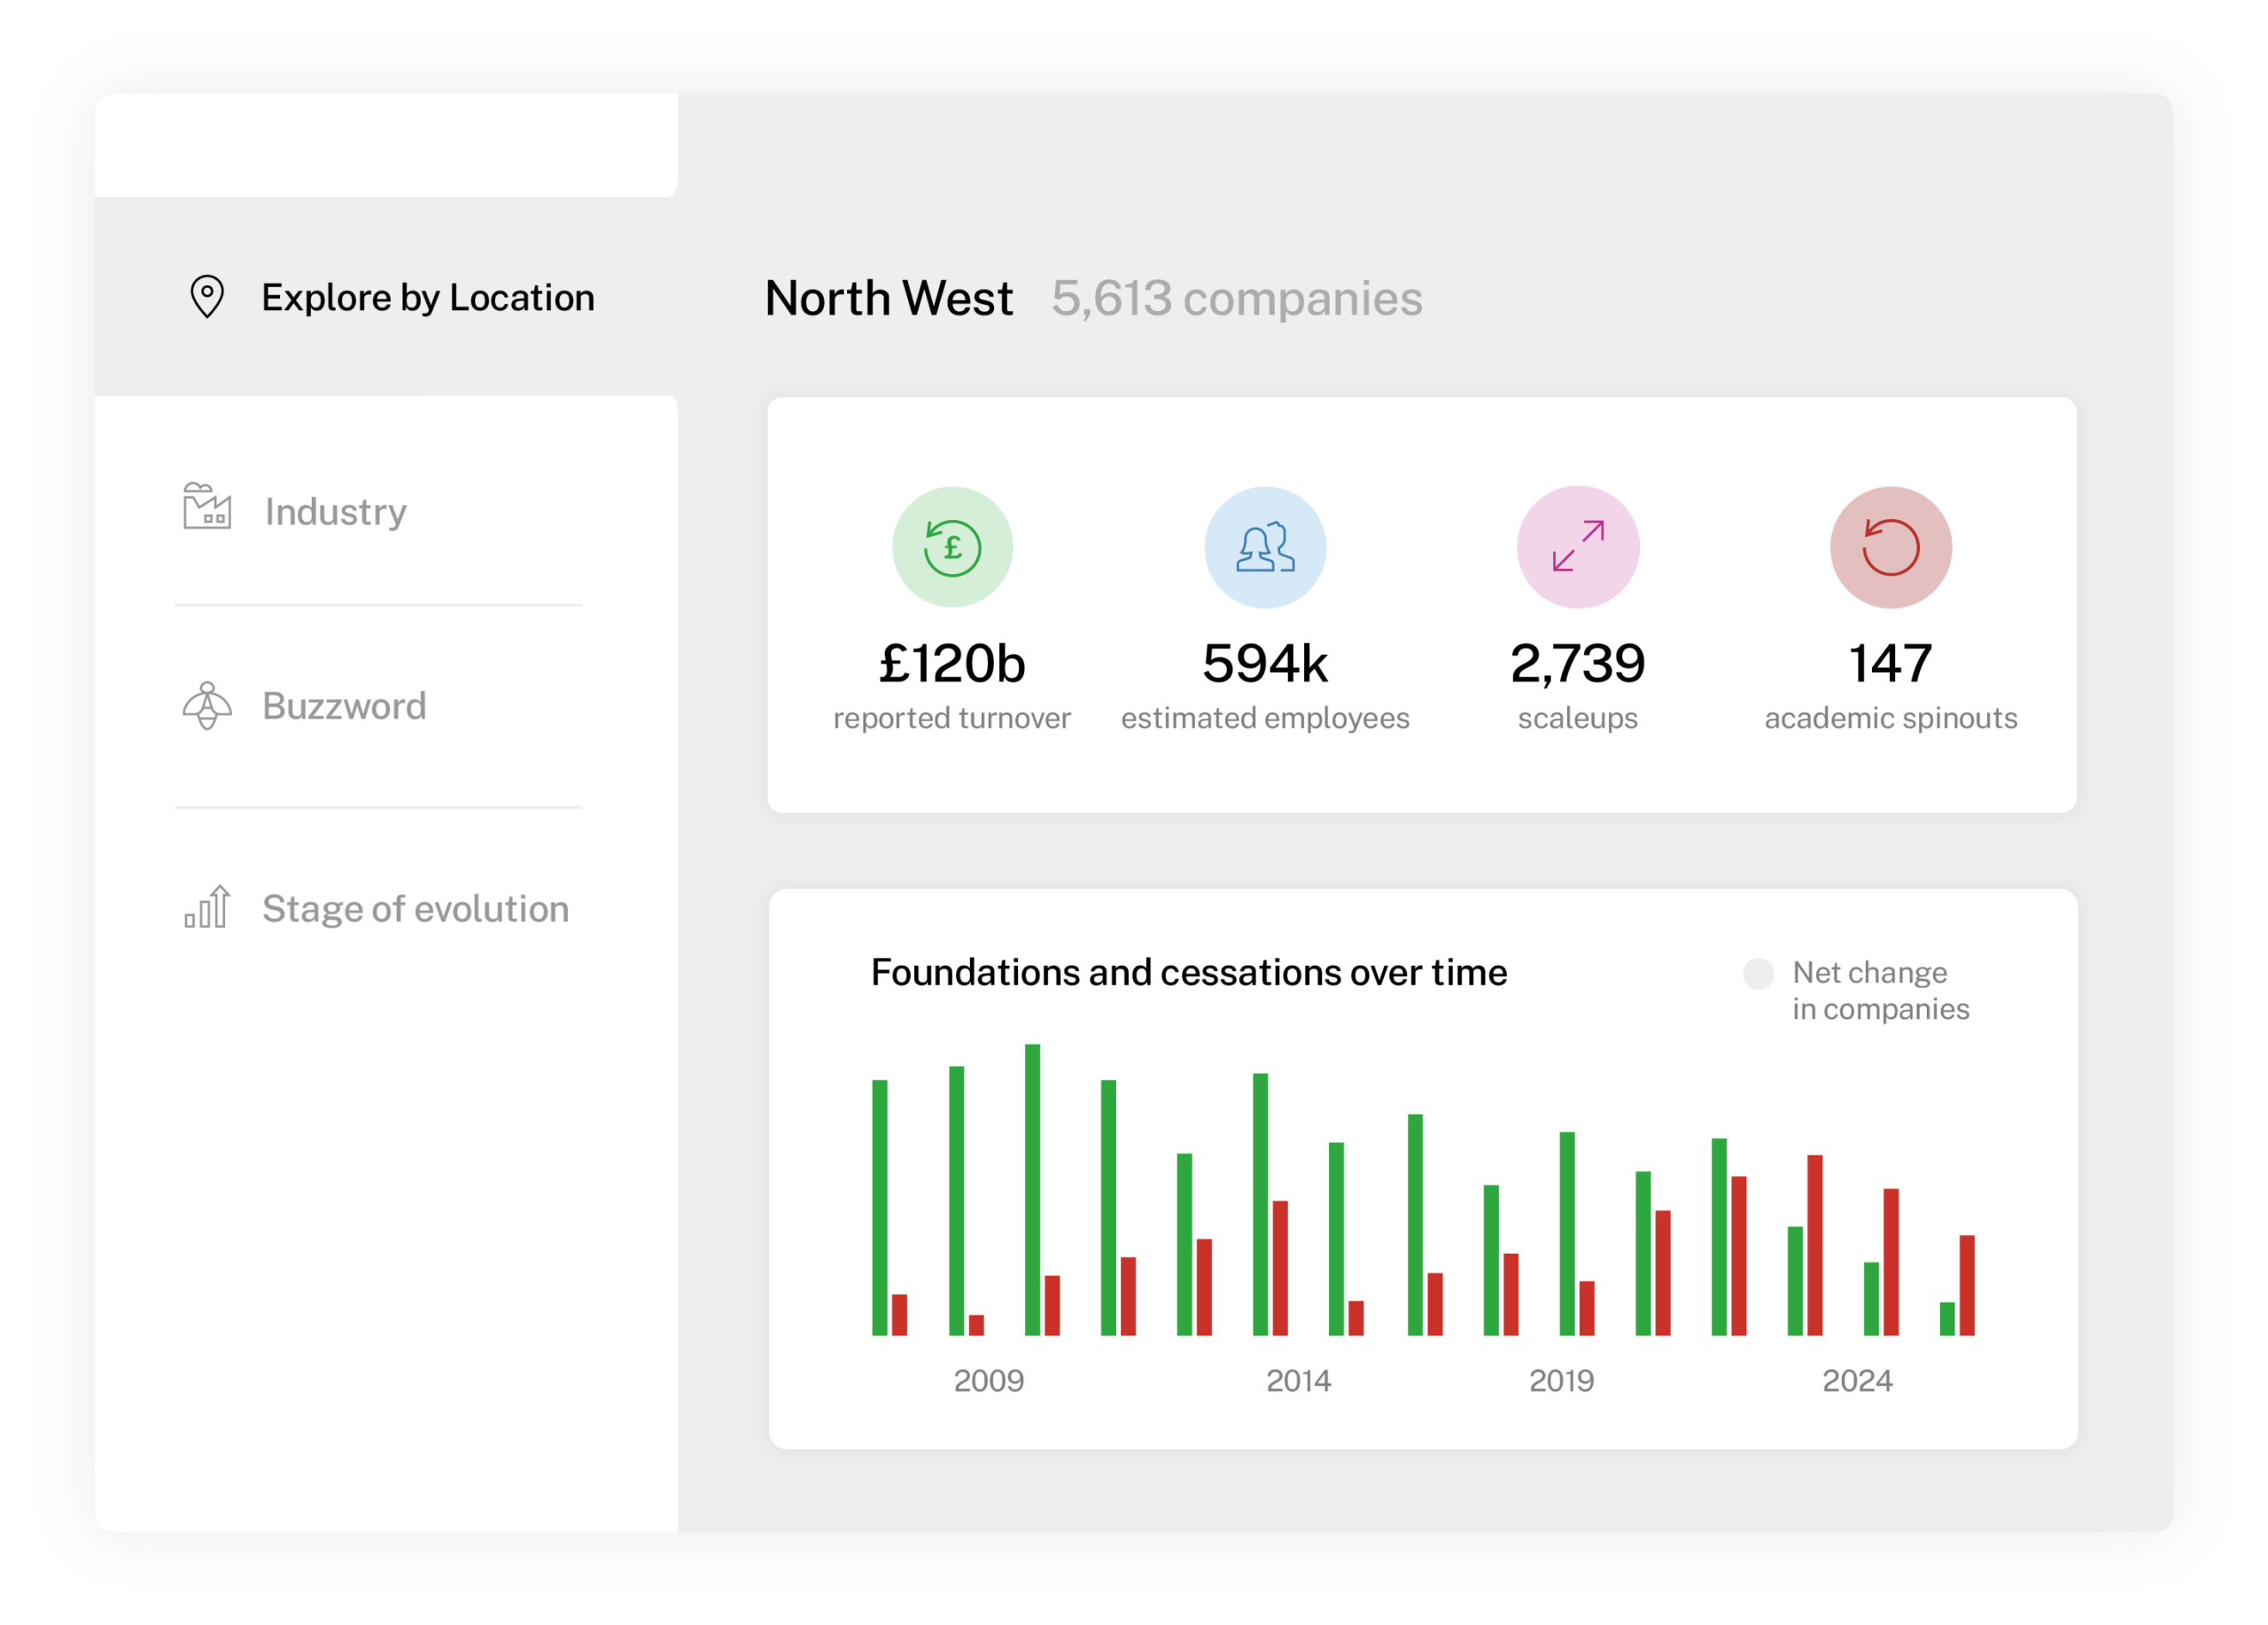
Task: Click the tallest red cessations bar
Action: (1815, 1245)
